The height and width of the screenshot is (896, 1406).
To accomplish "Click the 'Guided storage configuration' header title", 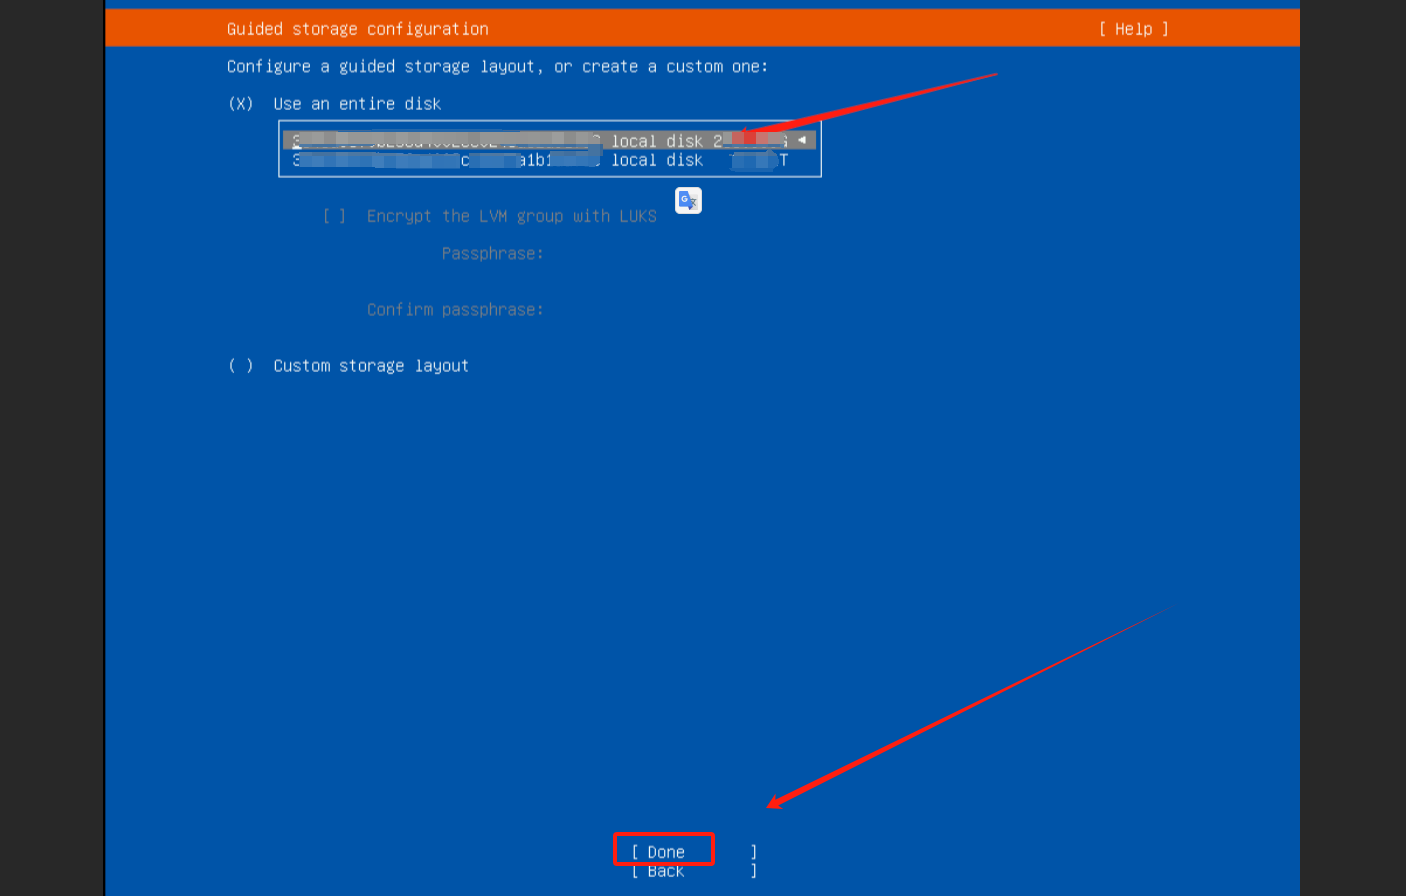I will click(358, 29).
